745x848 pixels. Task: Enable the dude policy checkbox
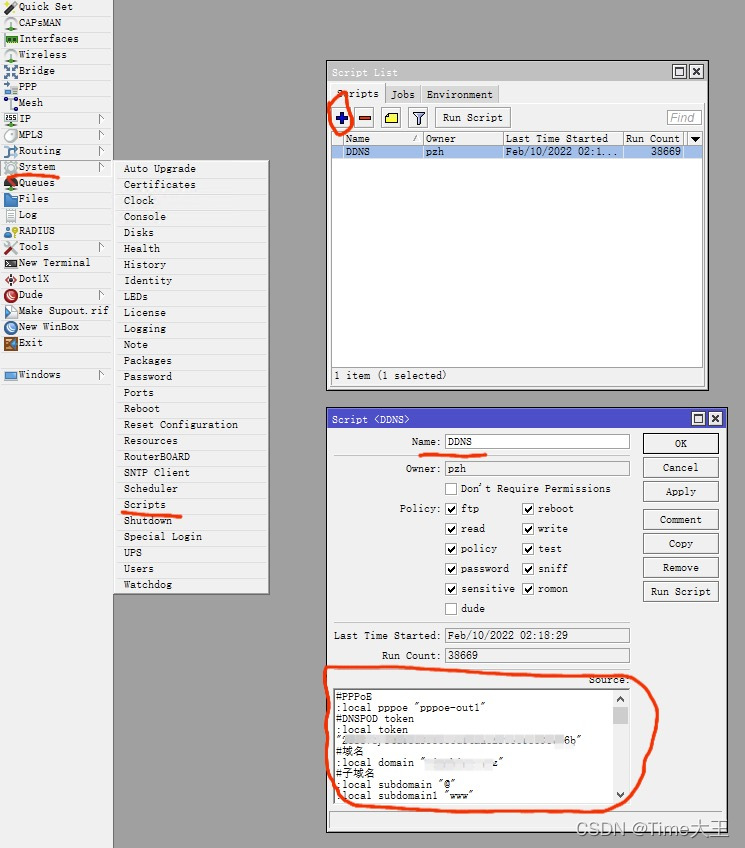[x=451, y=609]
